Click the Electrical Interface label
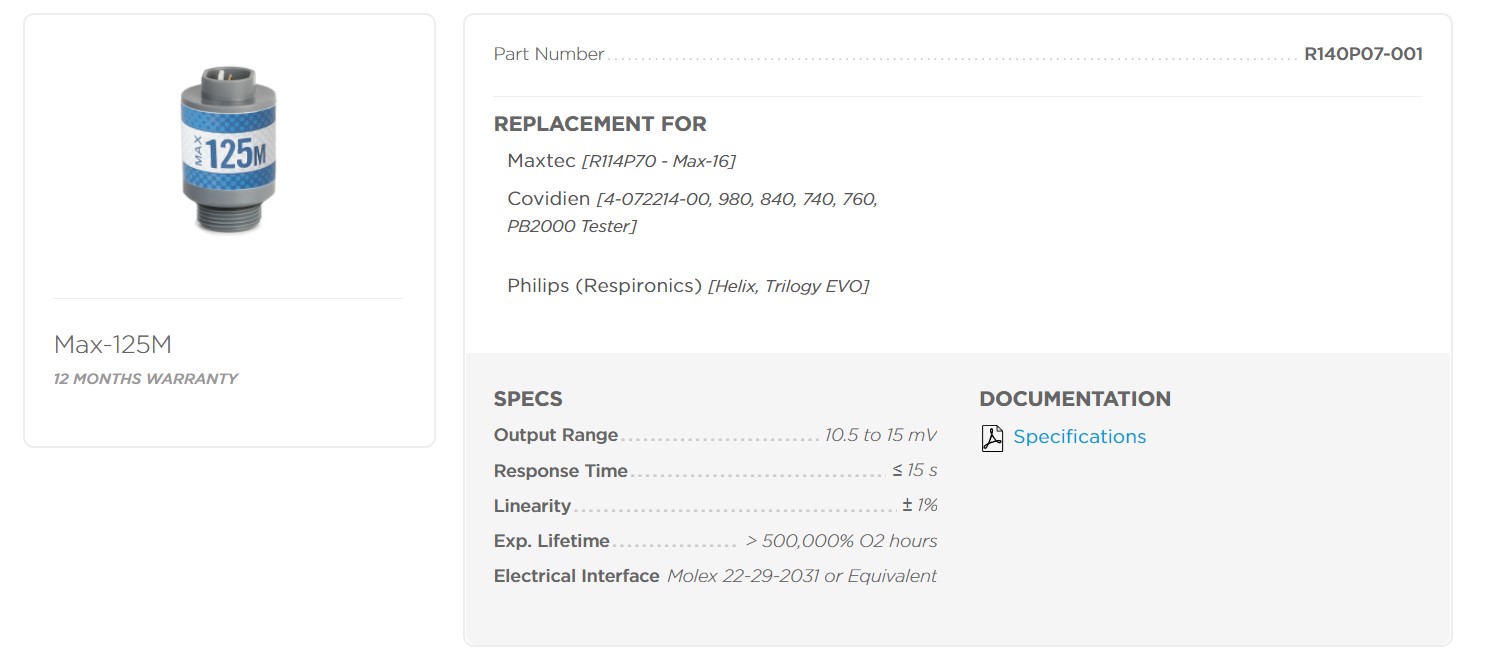The width and height of the screenshot is (1488, 663). click(577, 576)
